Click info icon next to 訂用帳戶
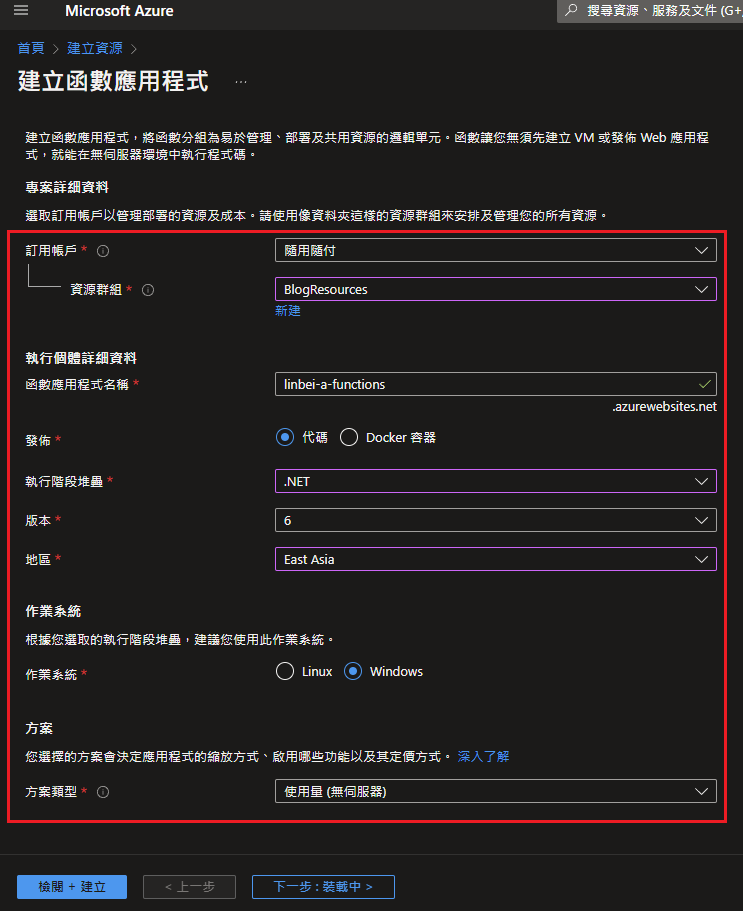This screenshot has width=743, height=911. click(103, 251)
